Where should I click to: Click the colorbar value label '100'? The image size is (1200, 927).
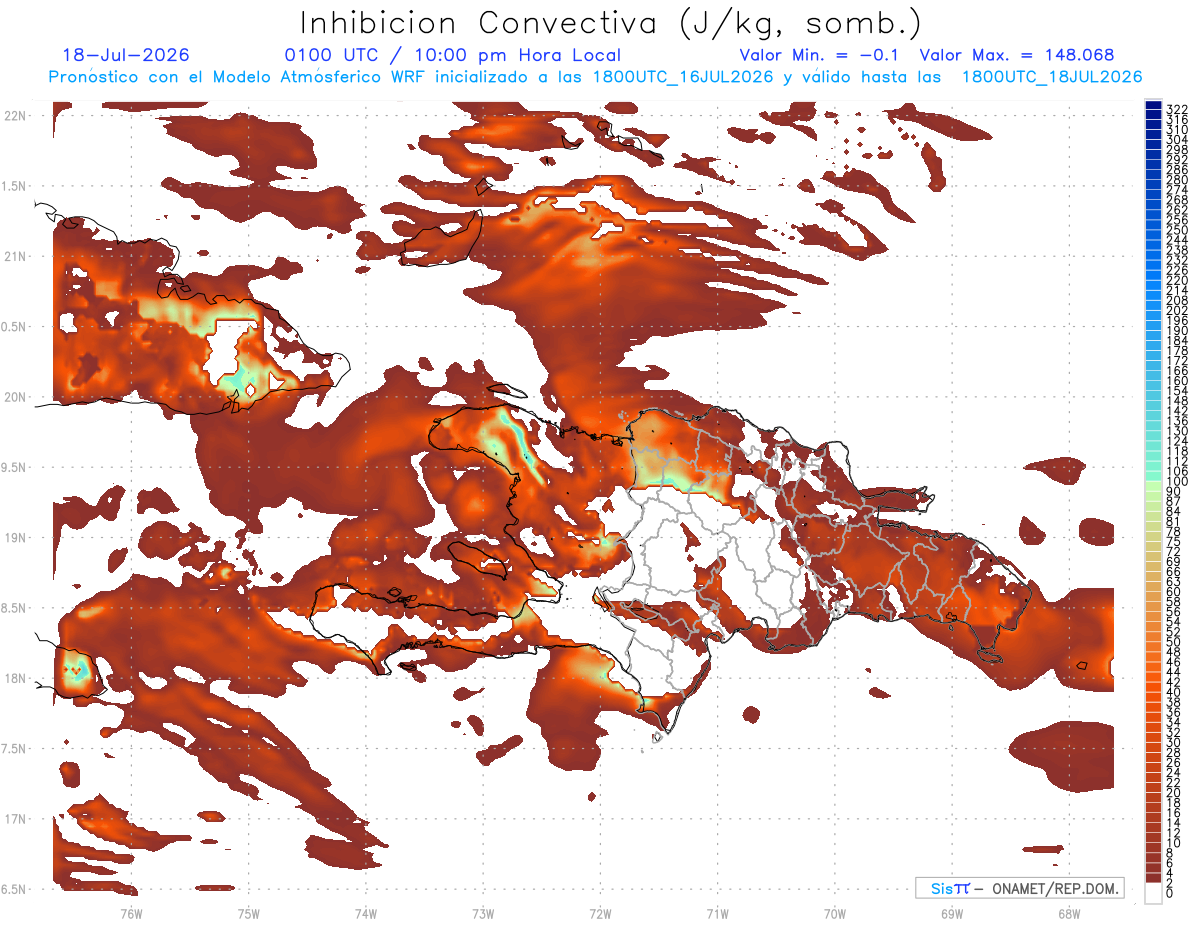pos(1177,482)
